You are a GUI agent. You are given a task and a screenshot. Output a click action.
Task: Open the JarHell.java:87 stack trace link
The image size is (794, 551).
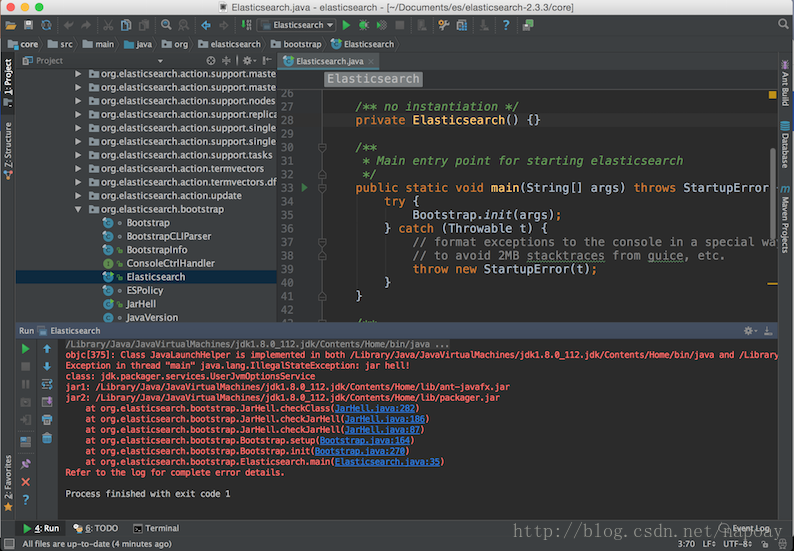click(382, 429)
